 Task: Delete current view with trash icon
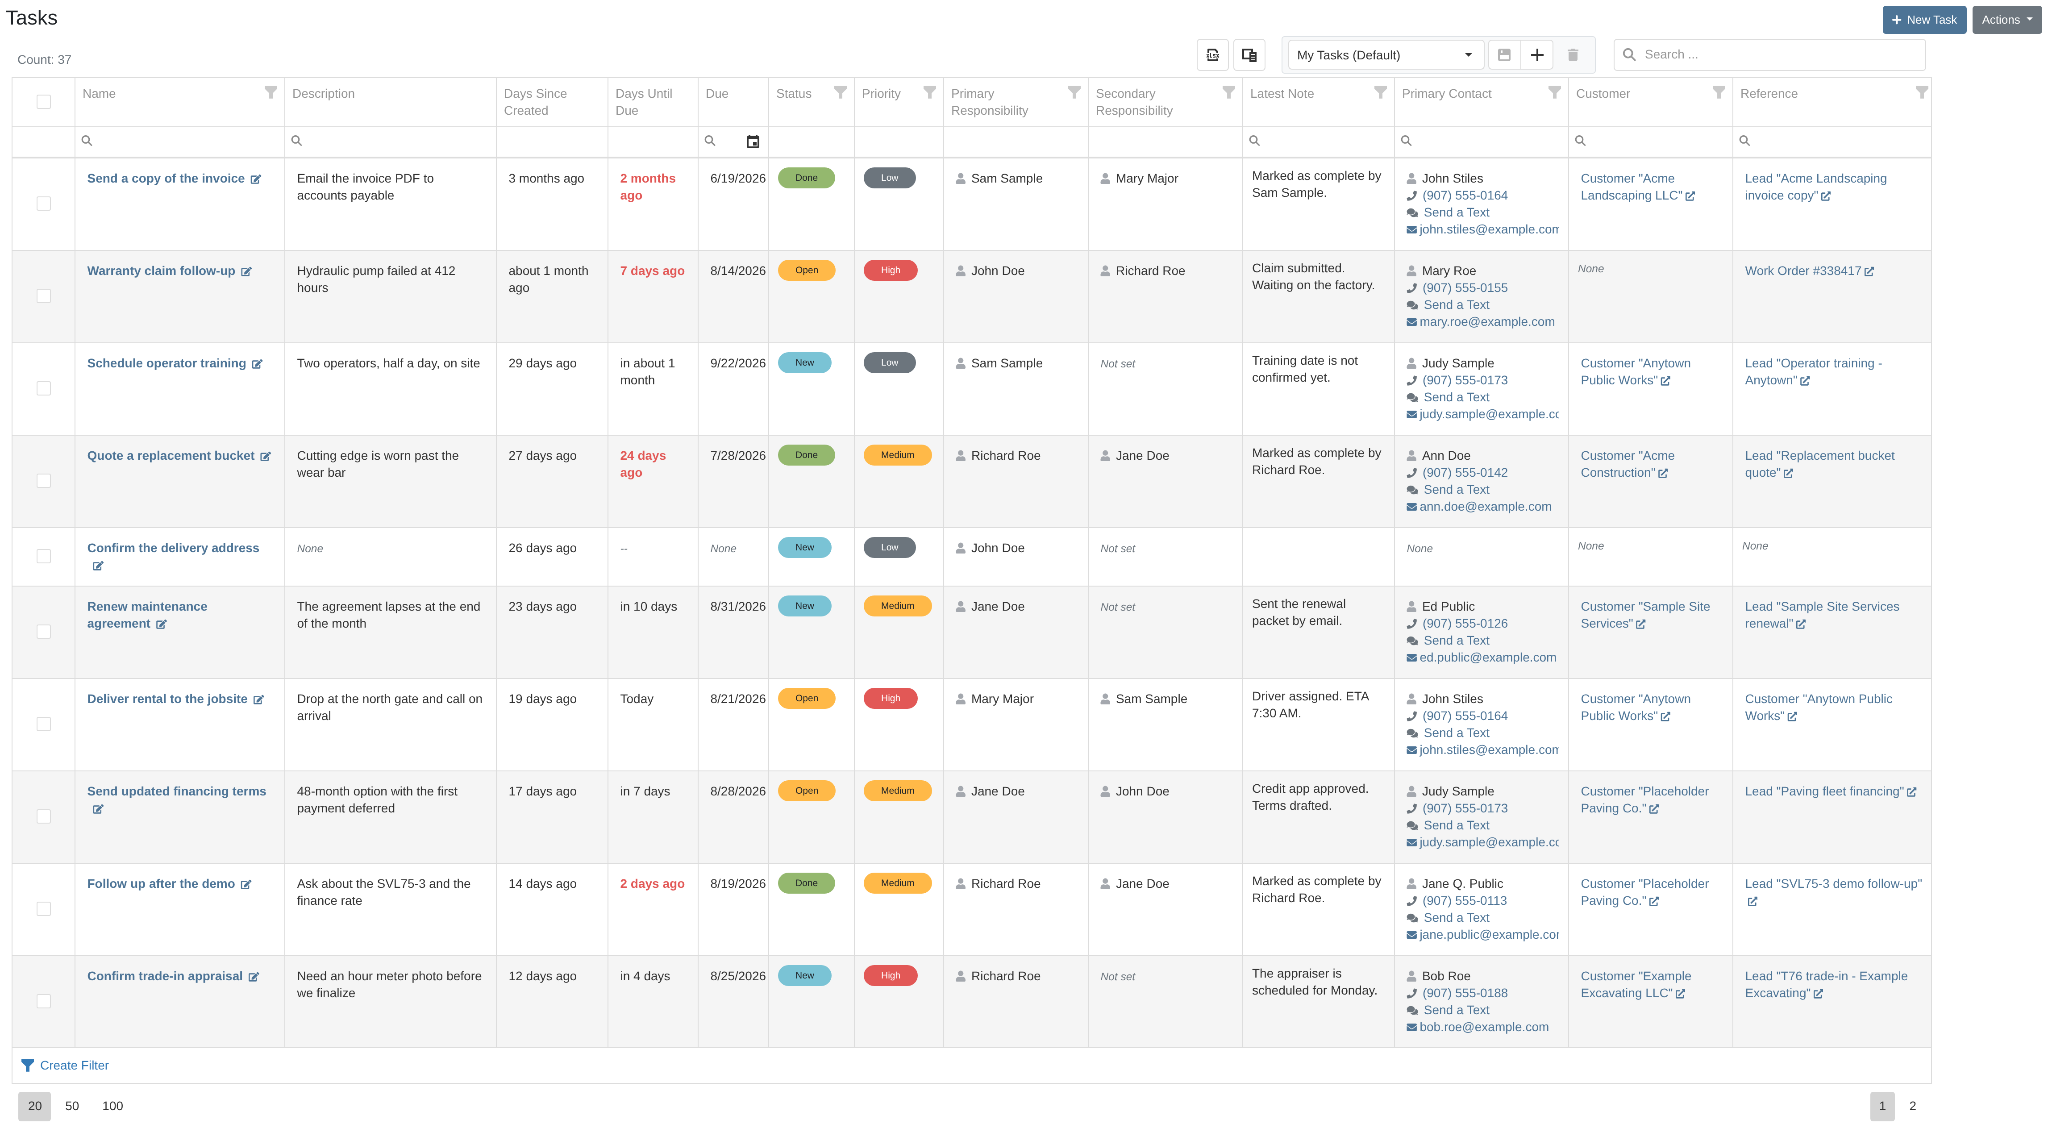[1573, 55]
